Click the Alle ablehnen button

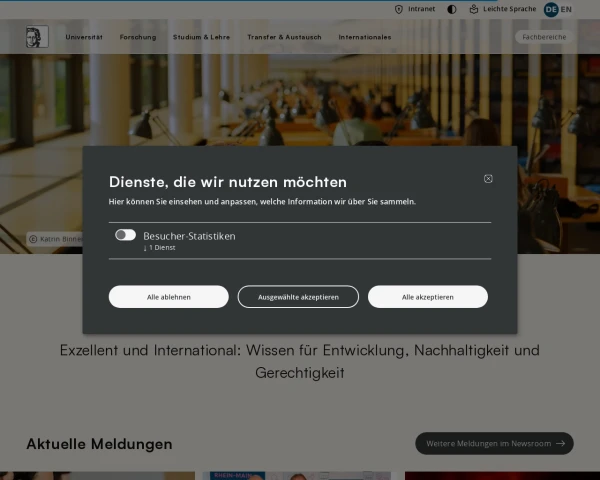point(169,297)
